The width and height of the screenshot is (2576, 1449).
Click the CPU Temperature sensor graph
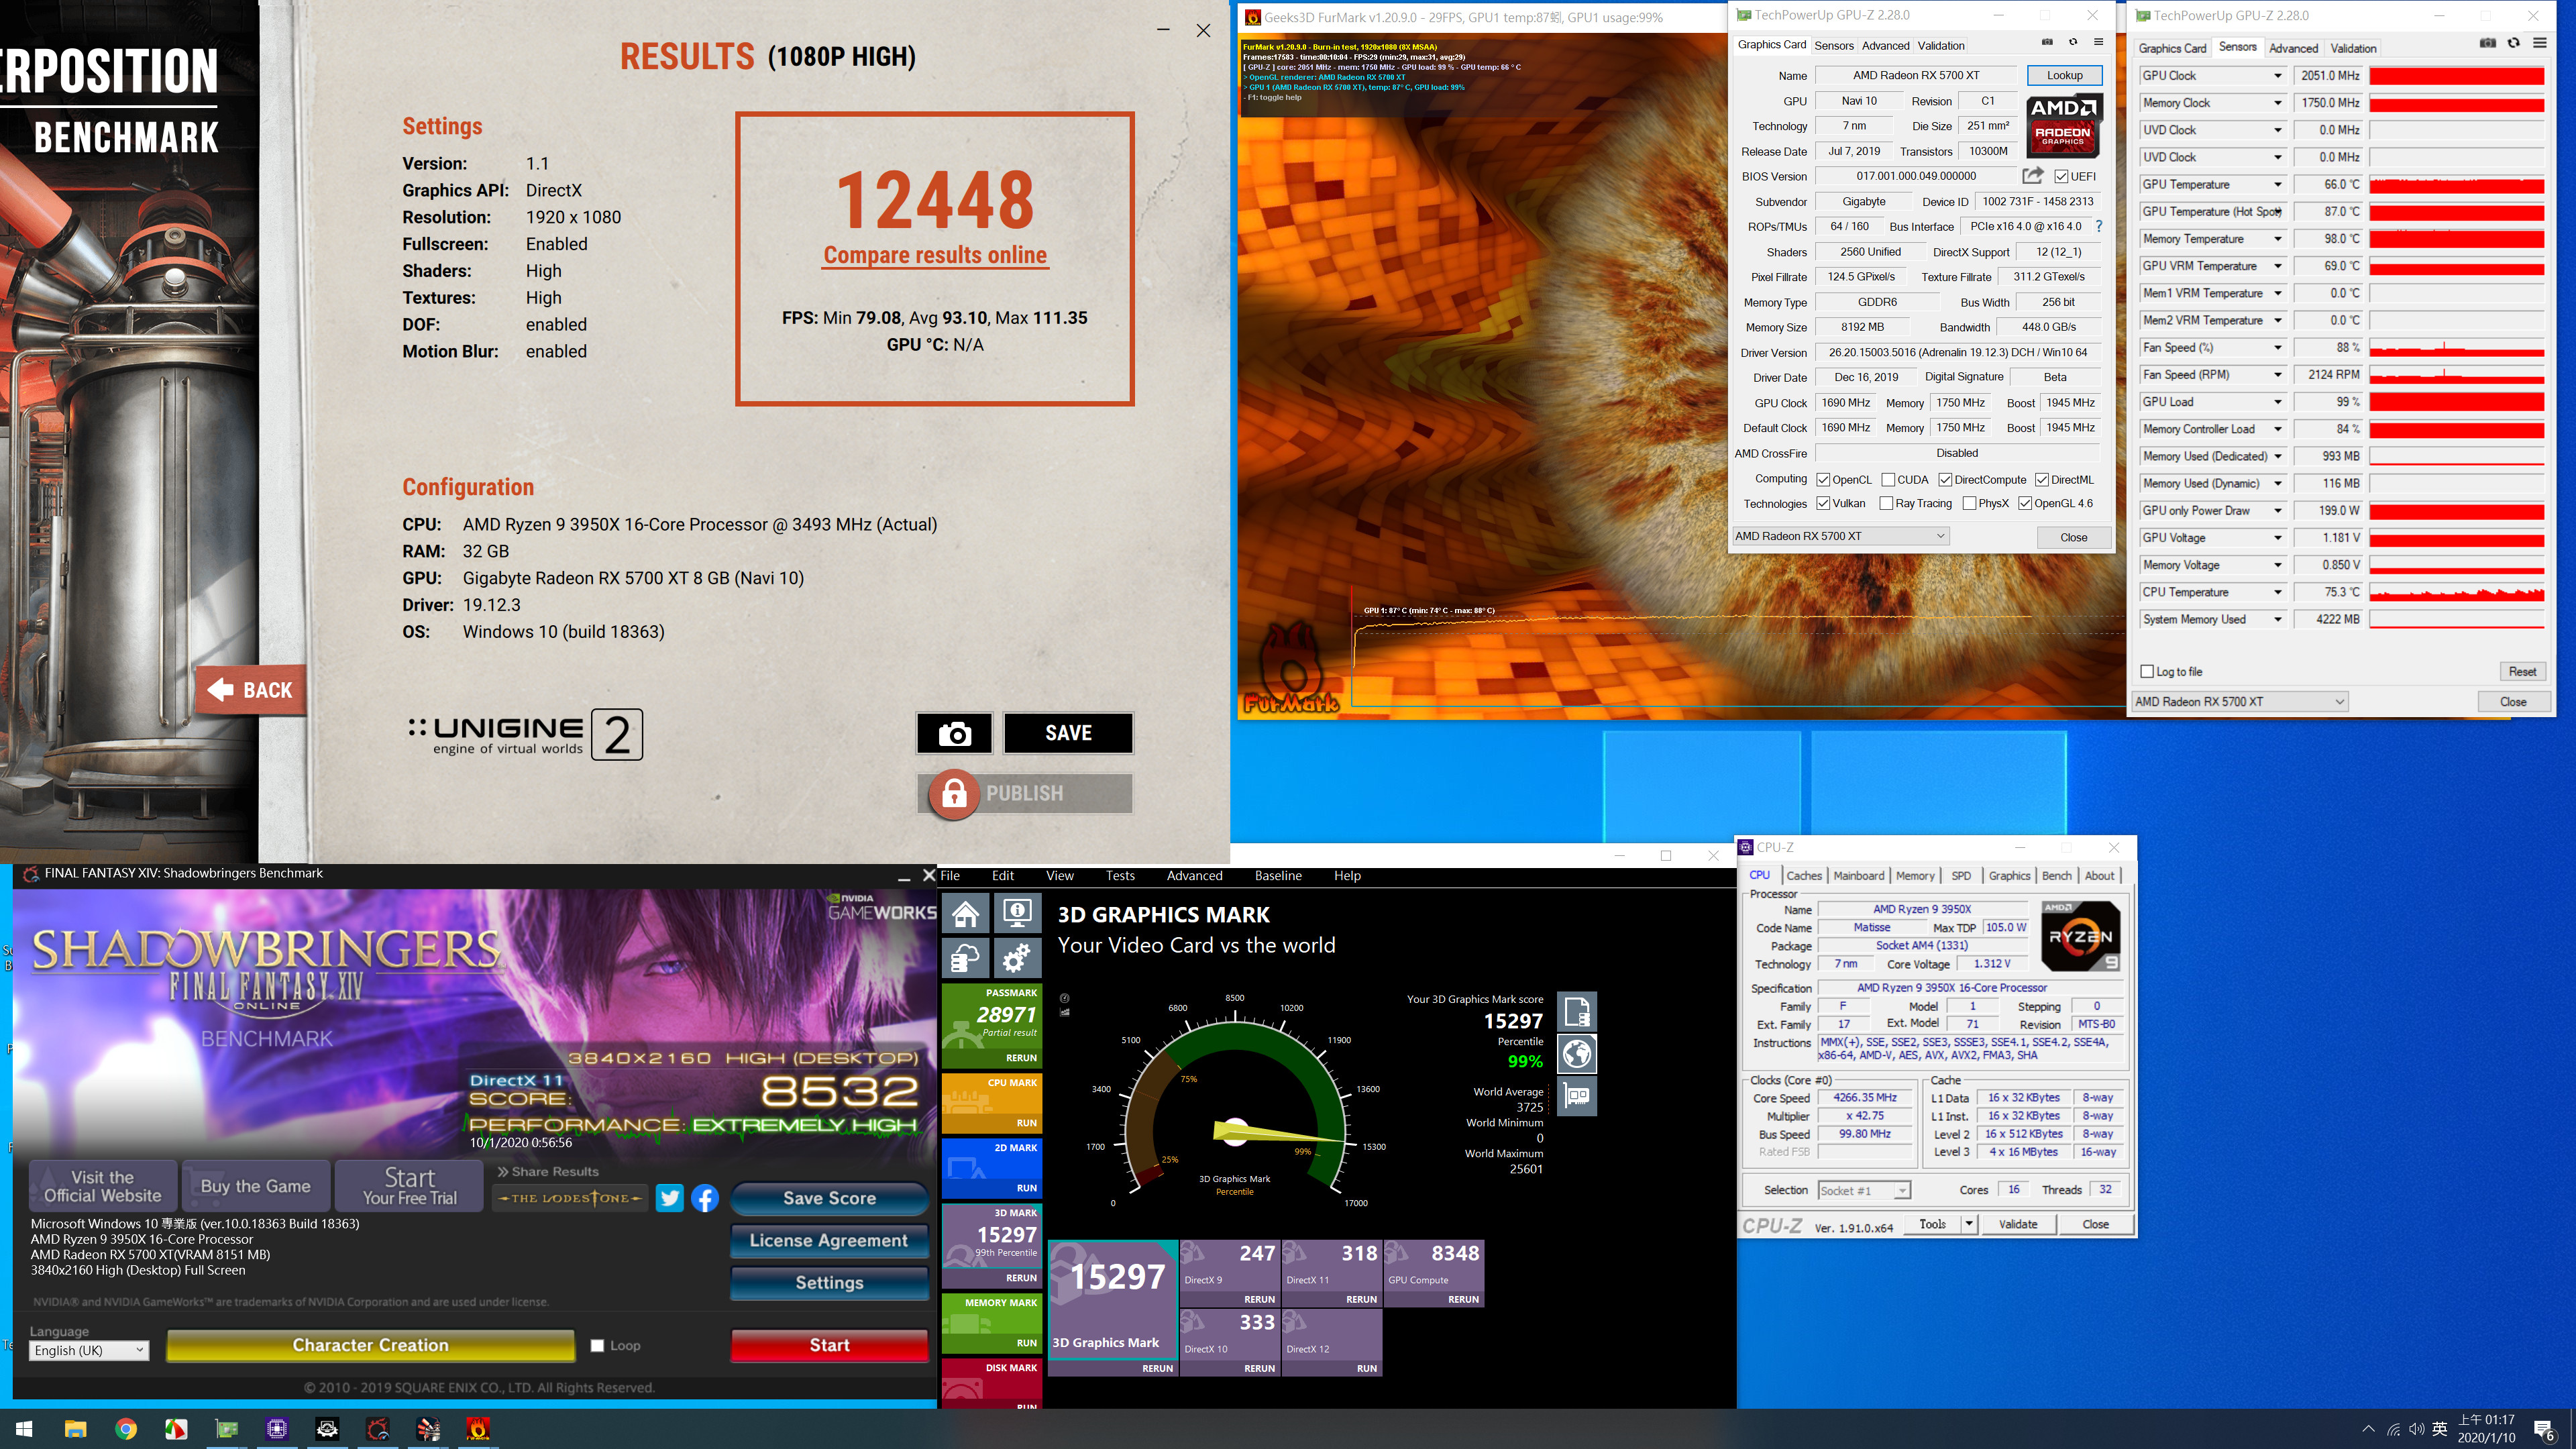(x=2456, y=592)
